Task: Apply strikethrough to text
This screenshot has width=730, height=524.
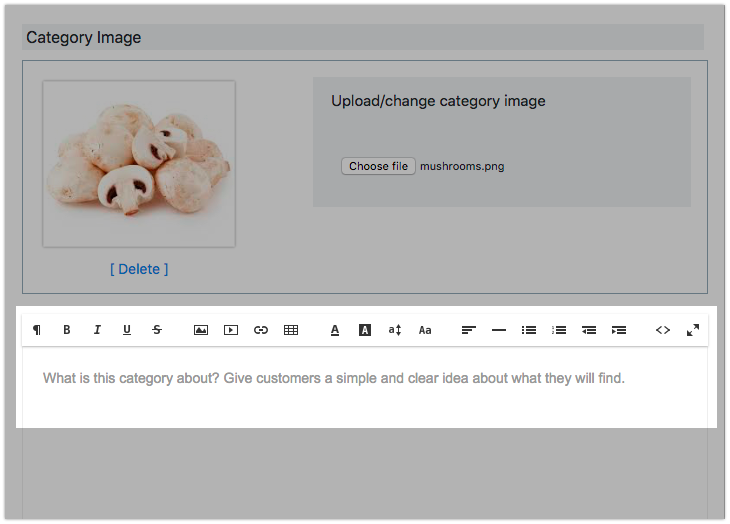Action: point(157,330)
